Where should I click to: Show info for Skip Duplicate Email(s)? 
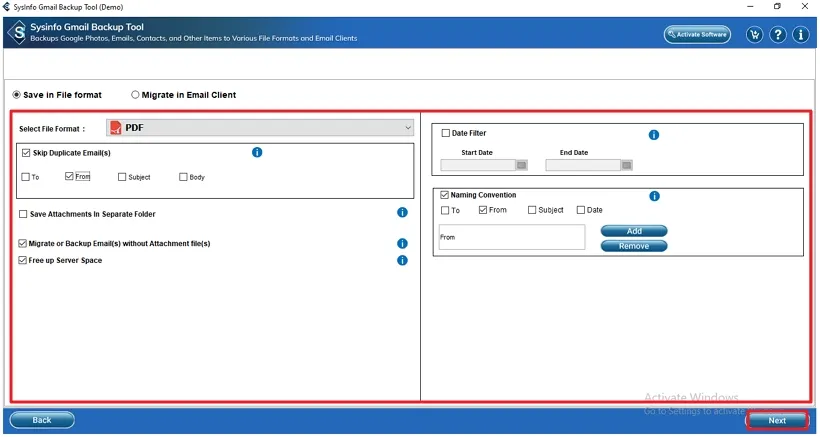(257, 153)
